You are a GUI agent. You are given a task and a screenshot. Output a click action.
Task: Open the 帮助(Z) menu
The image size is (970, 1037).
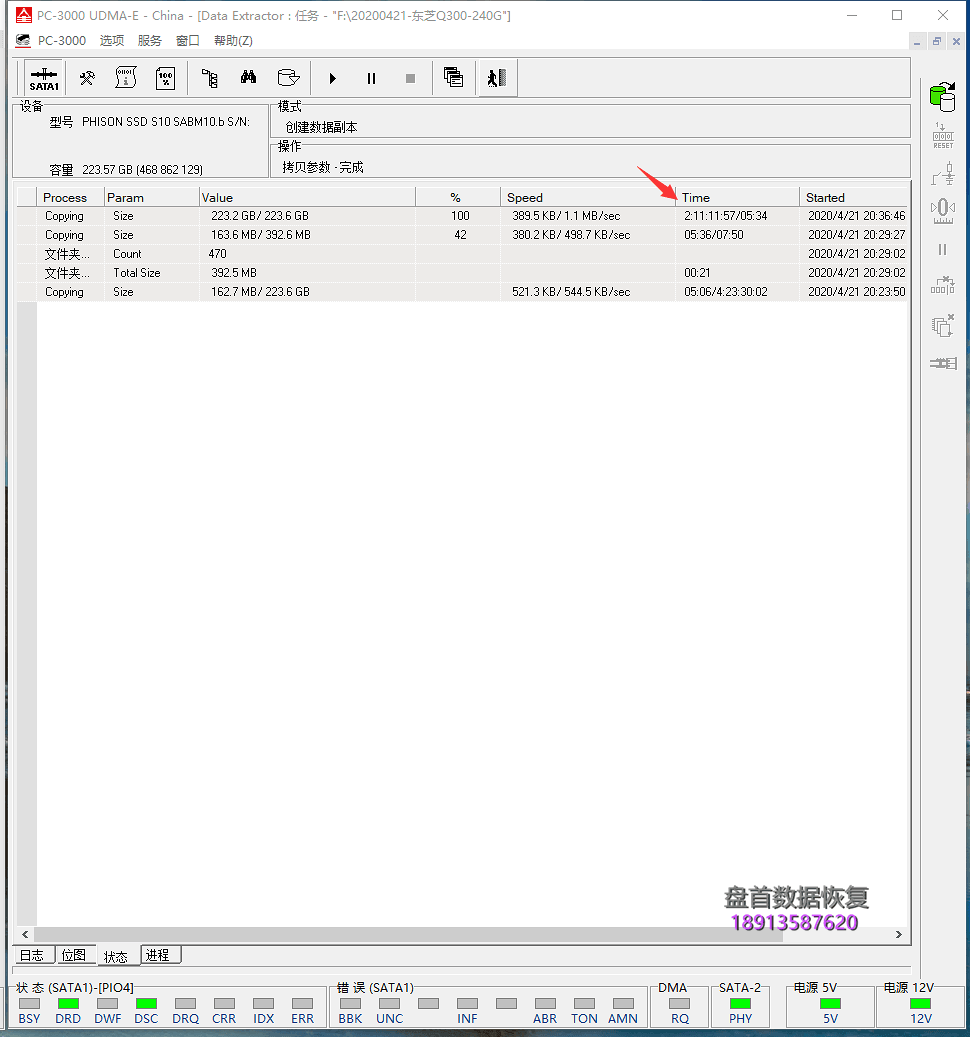pos(233,41)
